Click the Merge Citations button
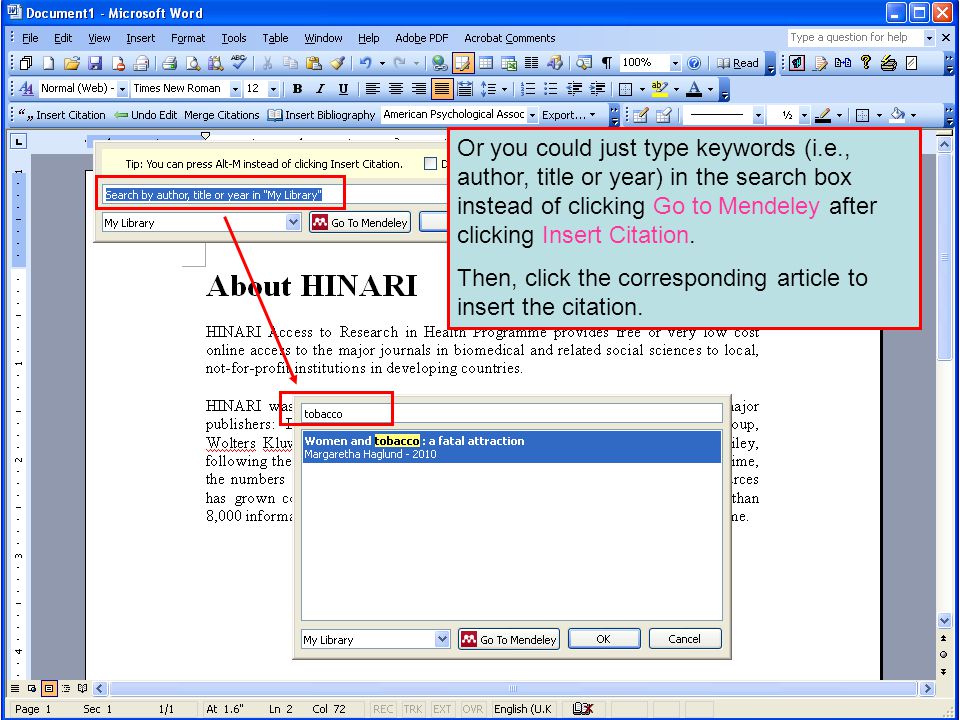 (222, 115)
